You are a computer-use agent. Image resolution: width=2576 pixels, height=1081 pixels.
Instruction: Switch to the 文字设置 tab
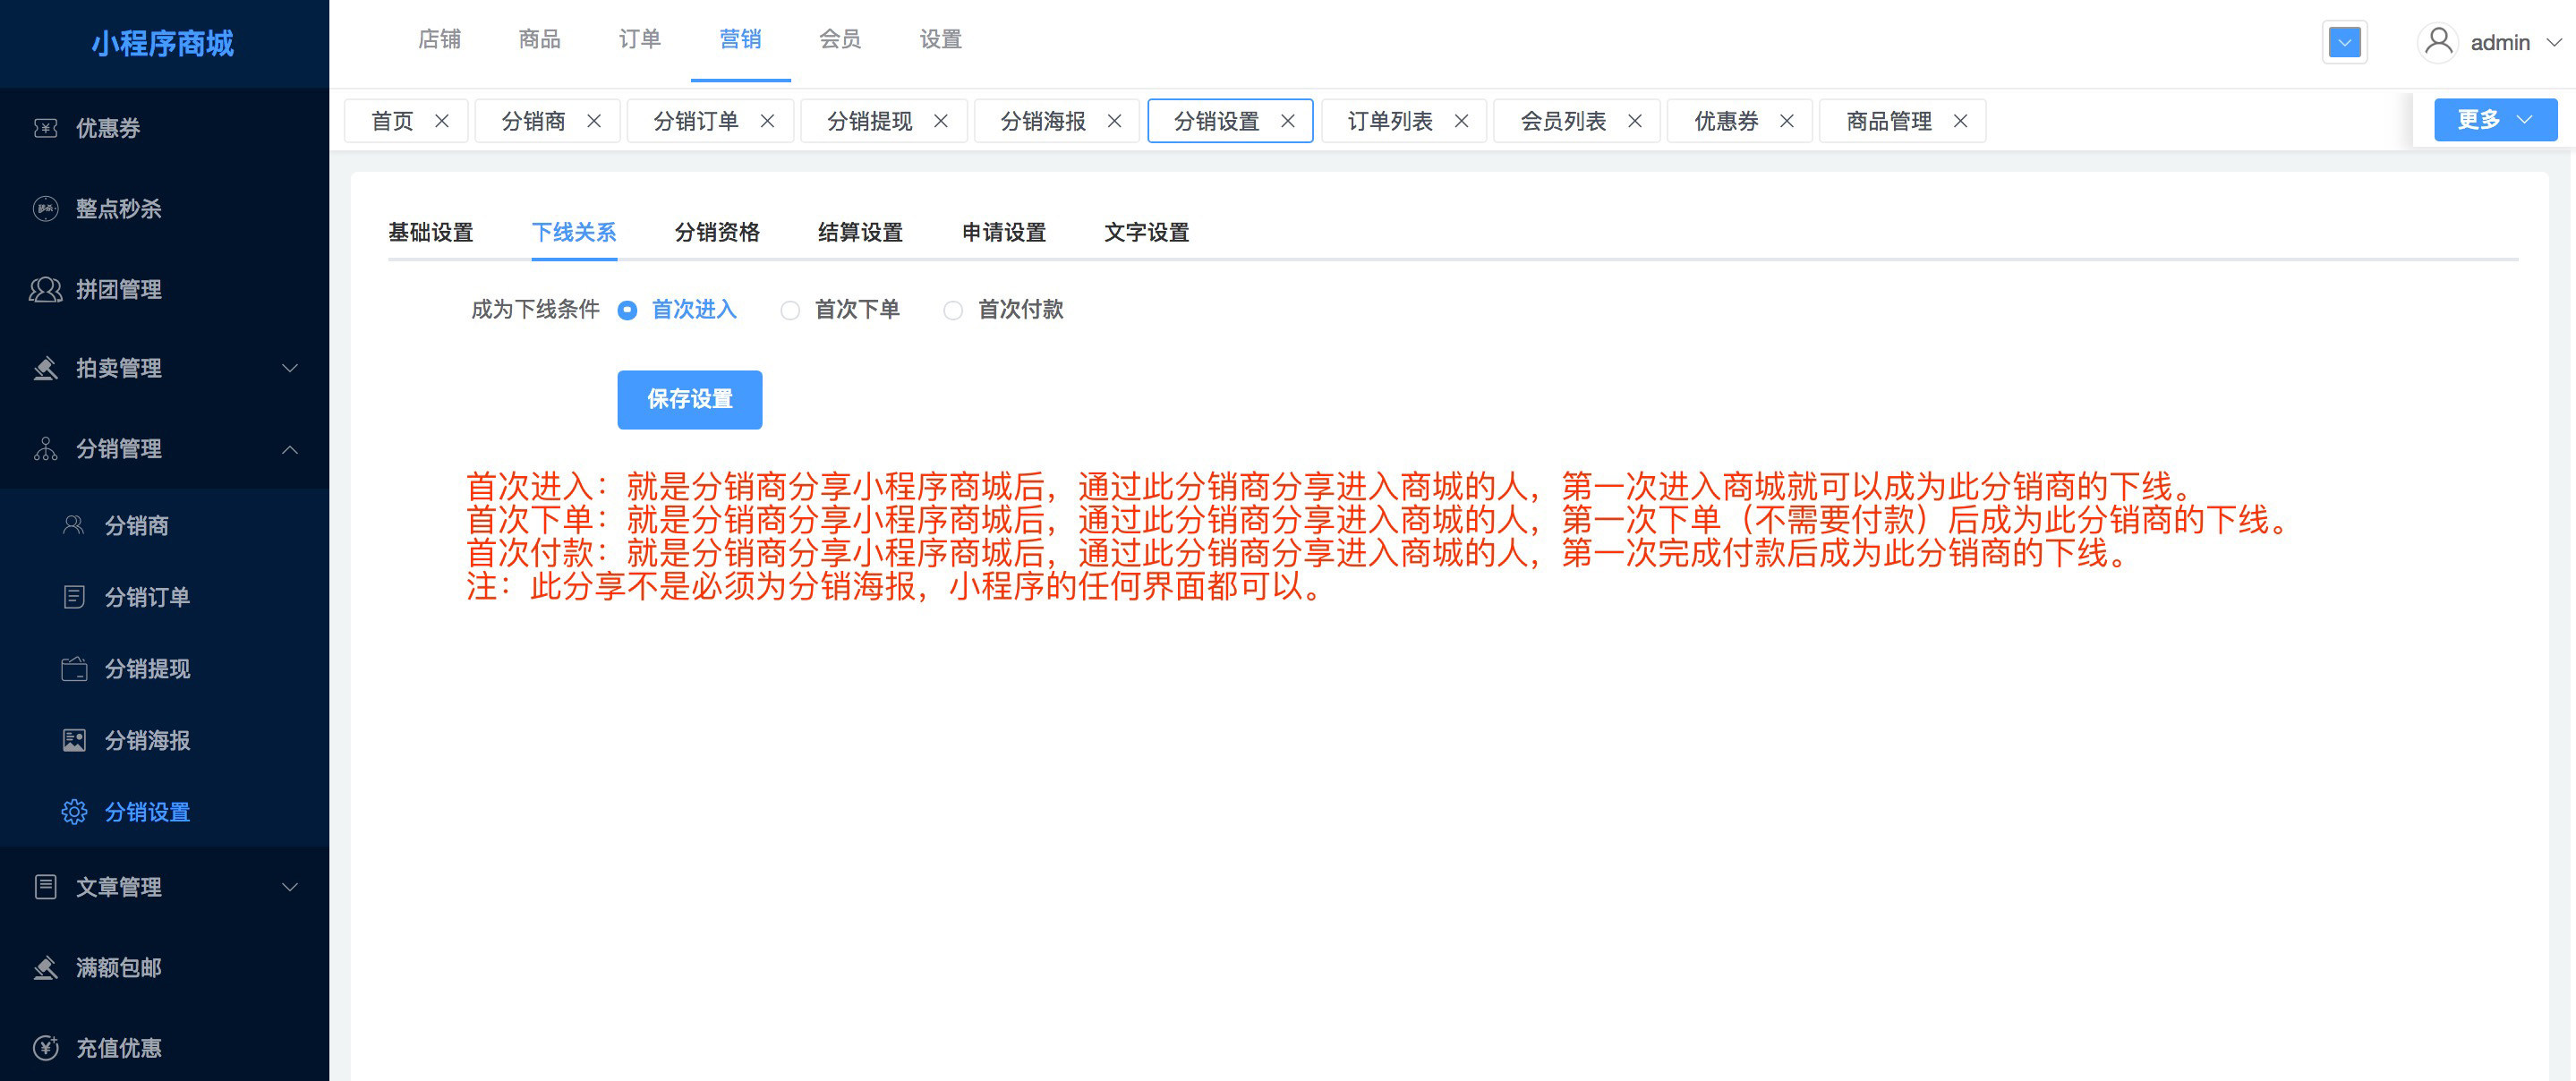tap(1147, 233)
